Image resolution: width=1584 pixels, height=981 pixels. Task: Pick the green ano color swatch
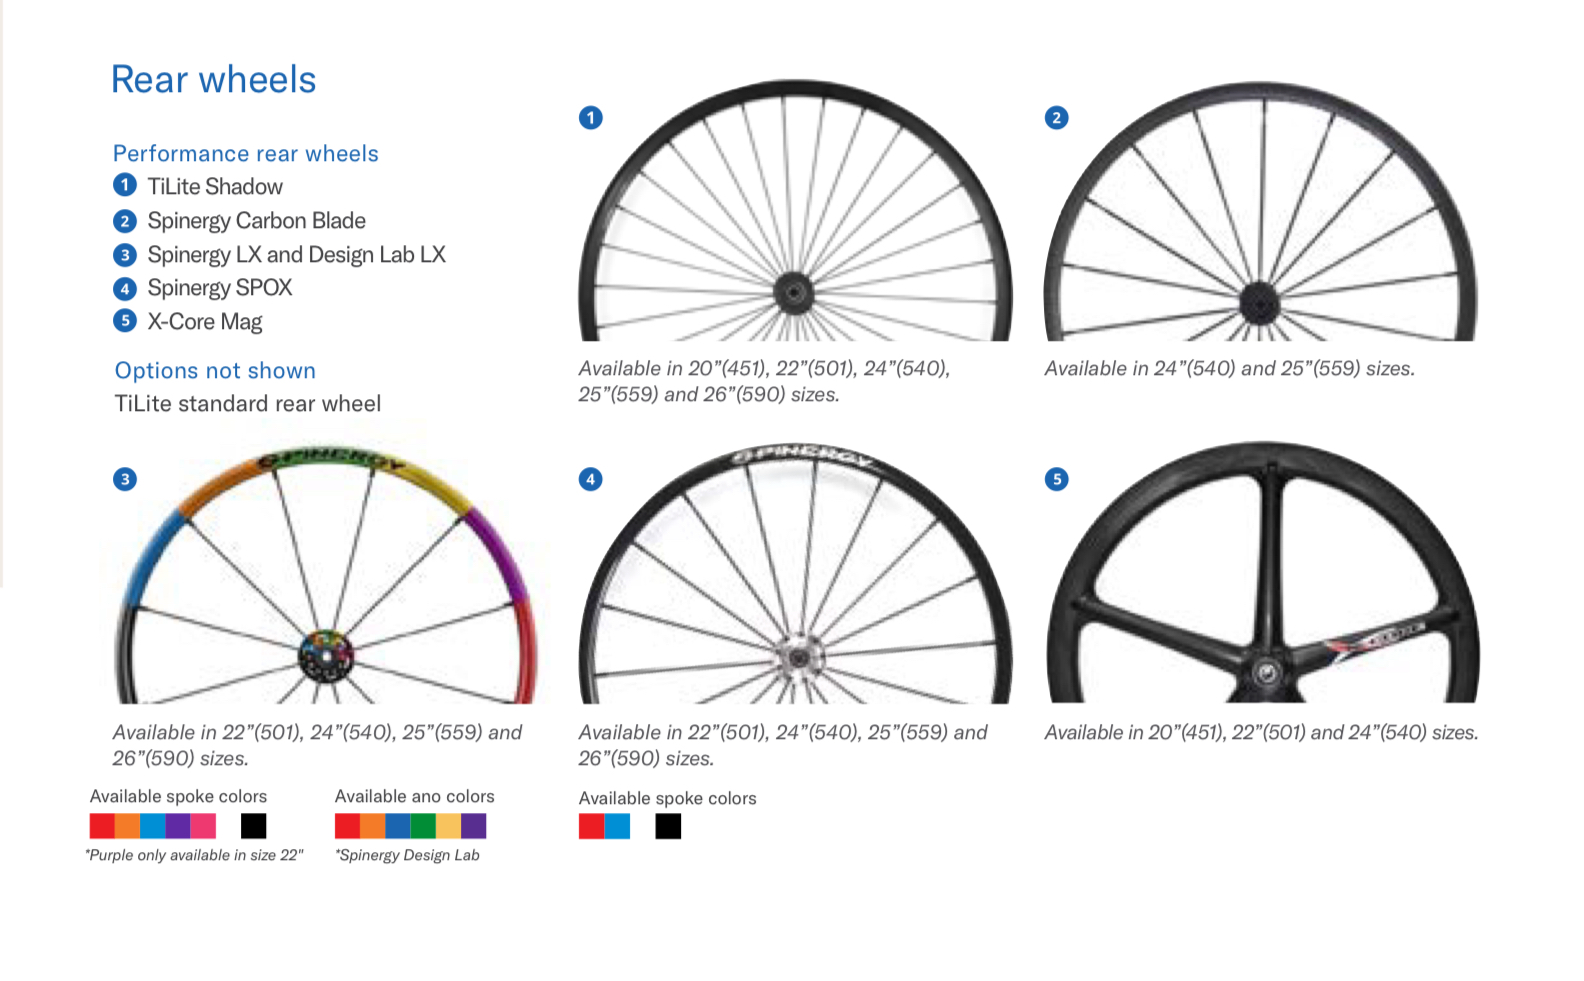click(423, 826)
